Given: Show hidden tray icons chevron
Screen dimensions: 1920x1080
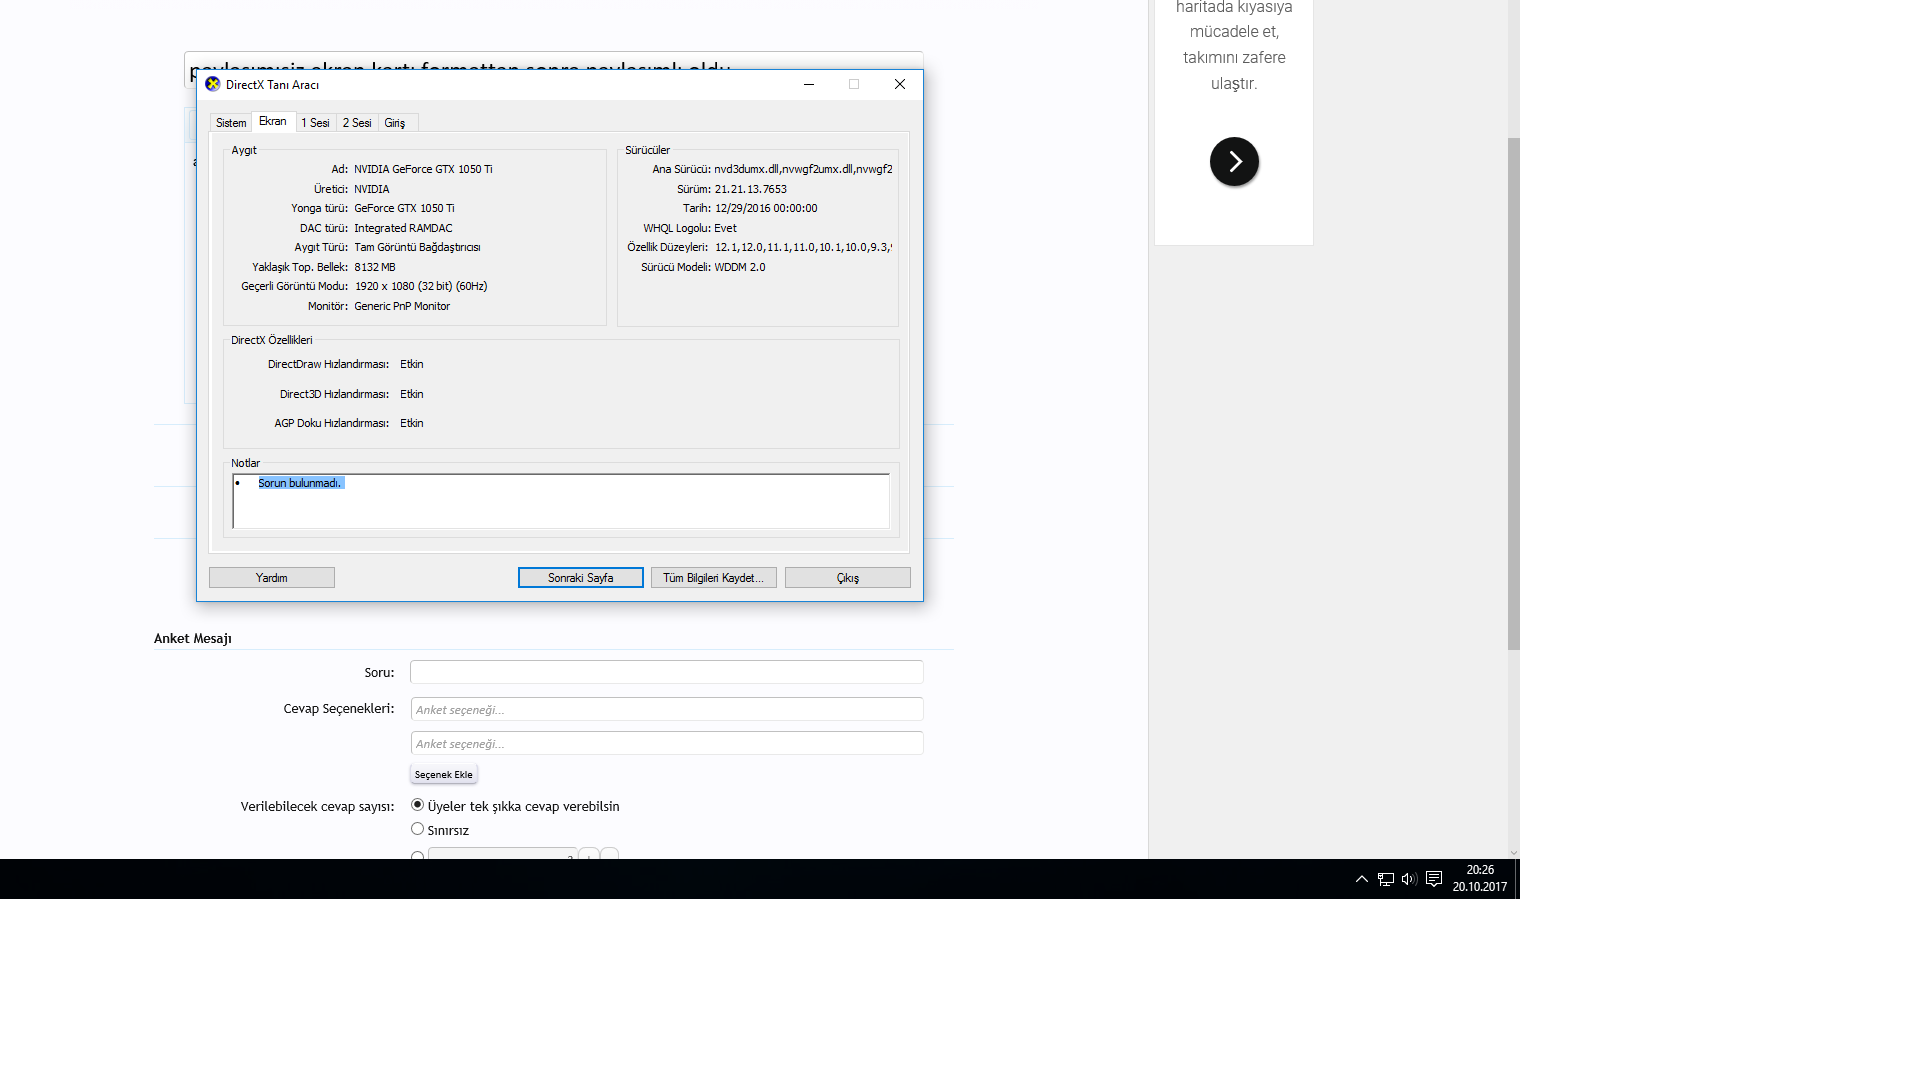Looking at the screenshot, I should (1361, 879).
